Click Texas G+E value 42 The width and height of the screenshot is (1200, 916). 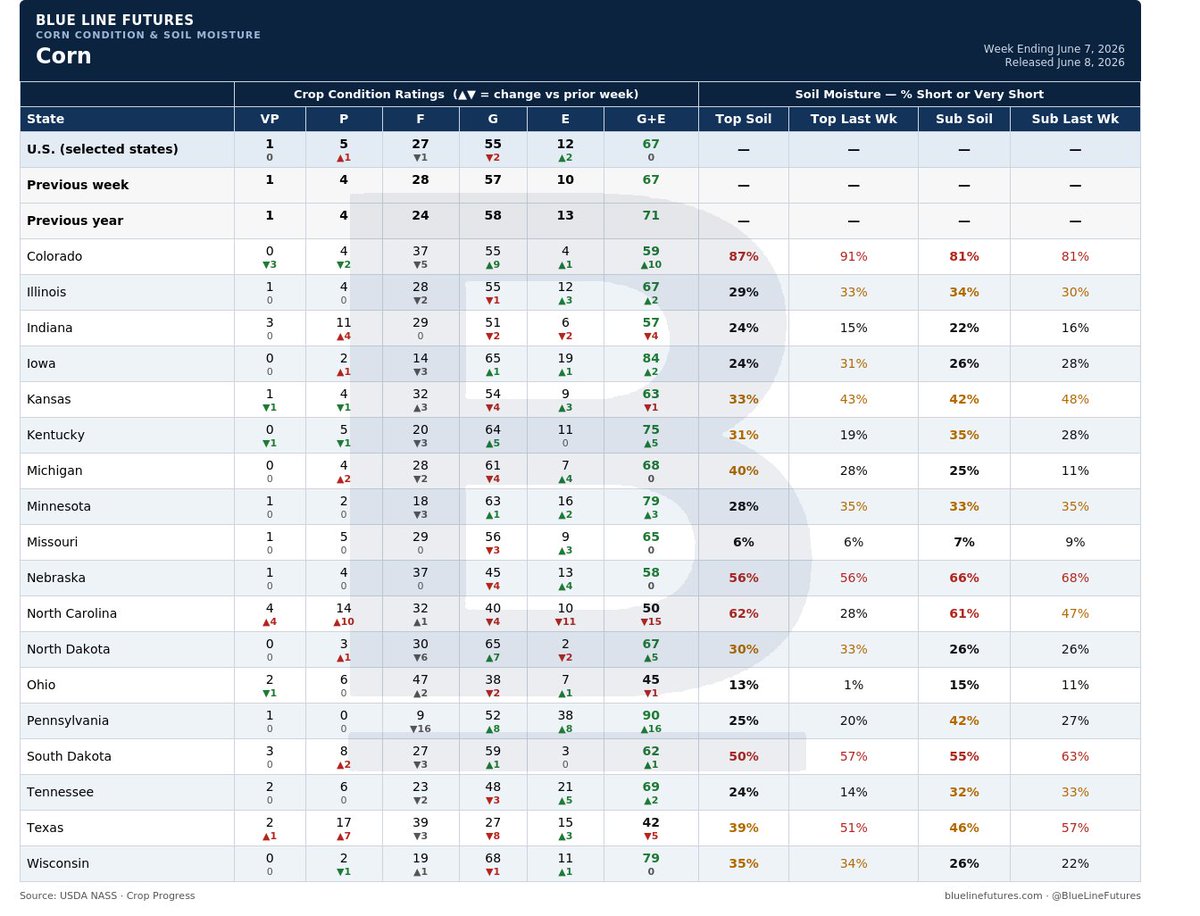point(651,823)
